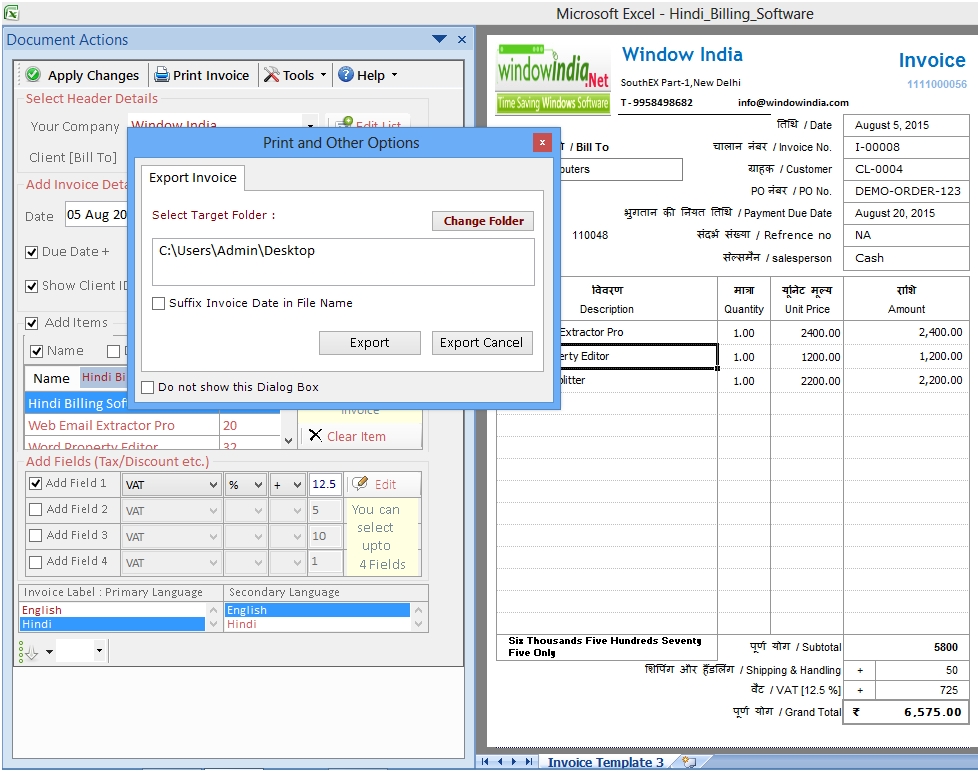Enable Add Field 2 checkbox

(36, 509)
